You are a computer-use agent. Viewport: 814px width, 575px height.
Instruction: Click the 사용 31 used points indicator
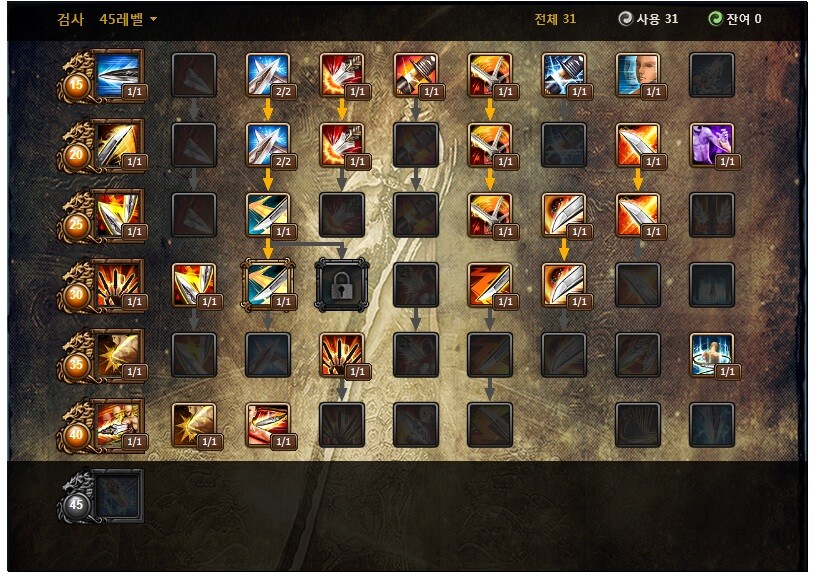(648, 19)
